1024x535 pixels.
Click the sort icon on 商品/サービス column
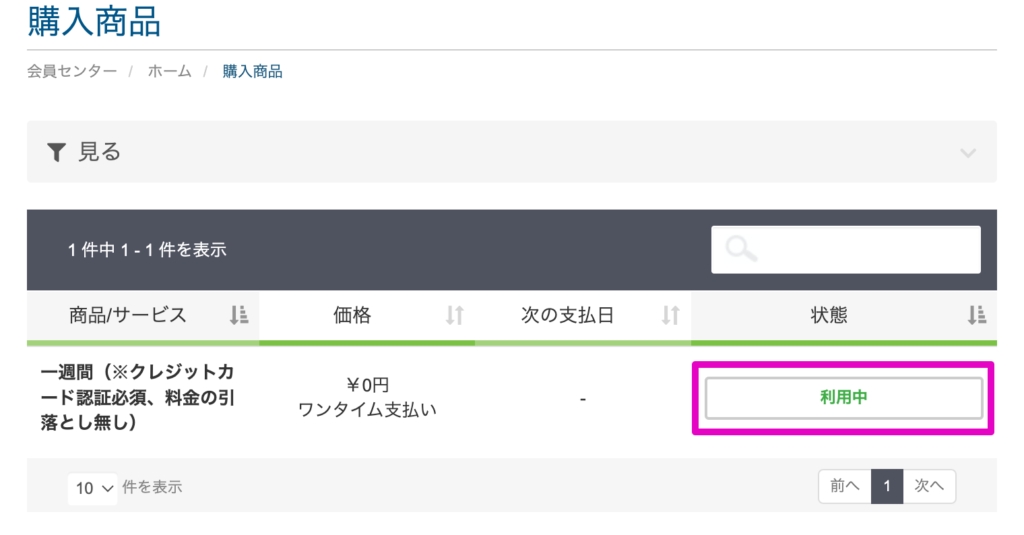238,316
